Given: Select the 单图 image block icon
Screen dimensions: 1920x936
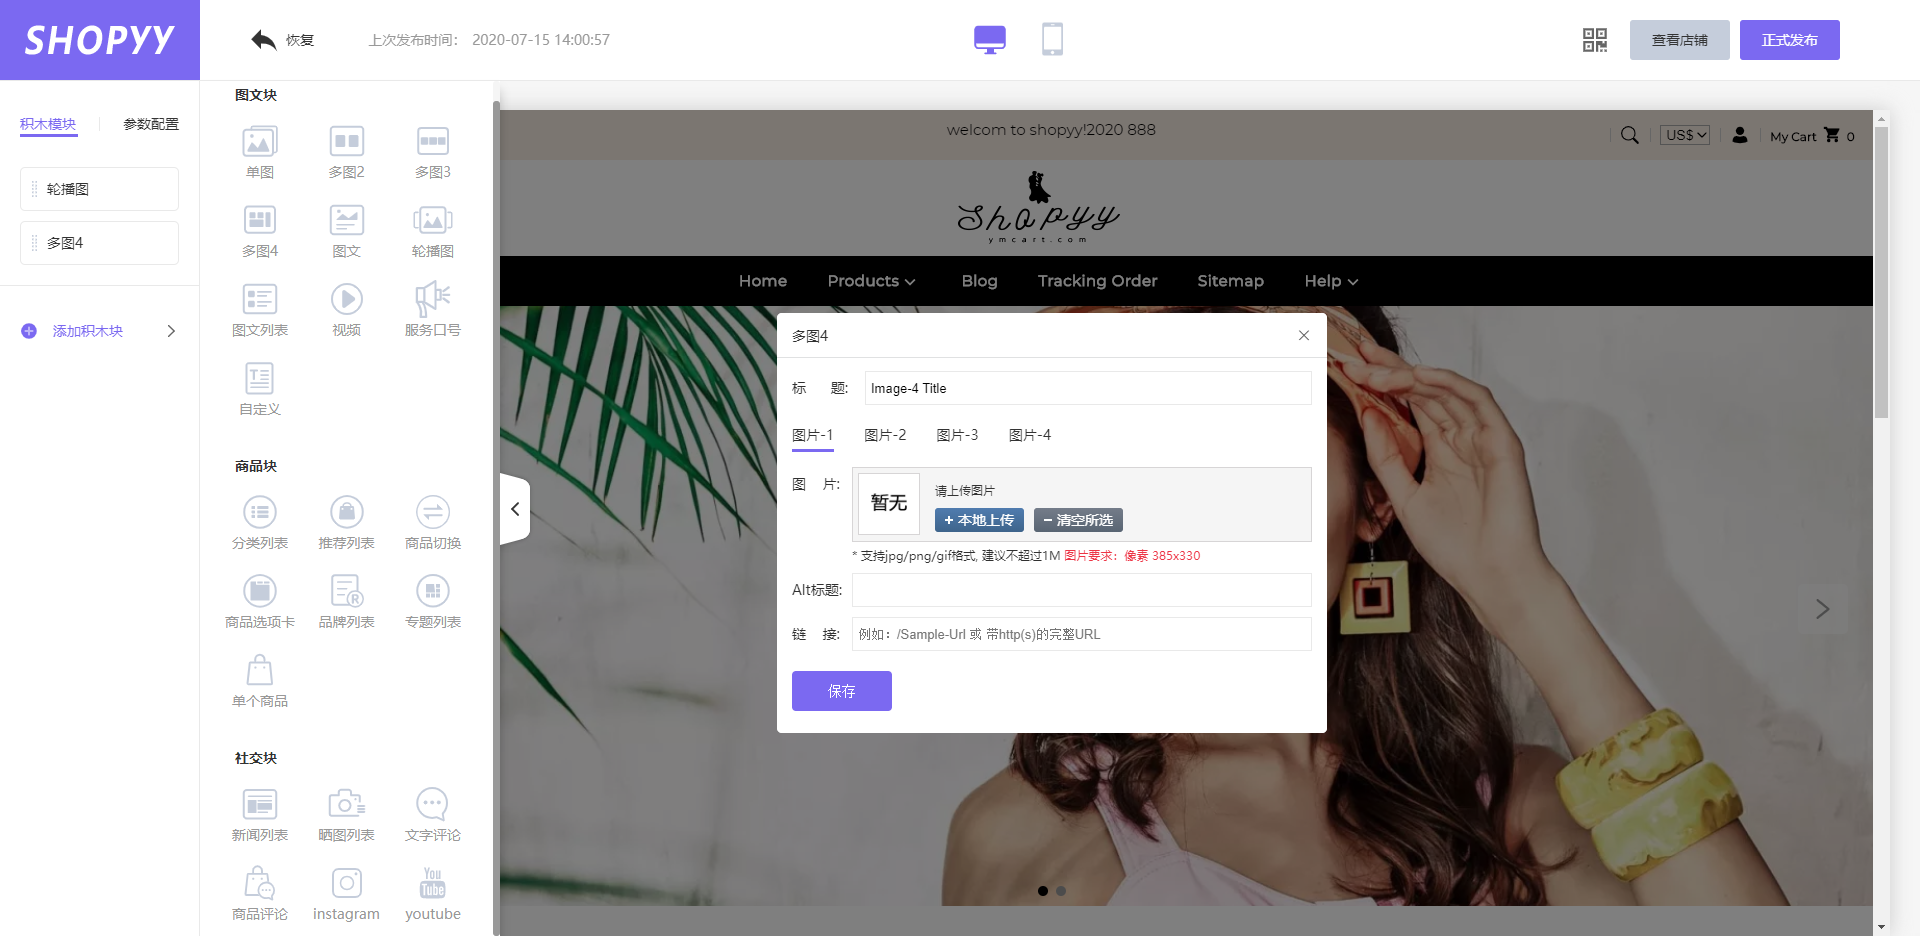Looking at the screenshot, I should click(259, 142).
